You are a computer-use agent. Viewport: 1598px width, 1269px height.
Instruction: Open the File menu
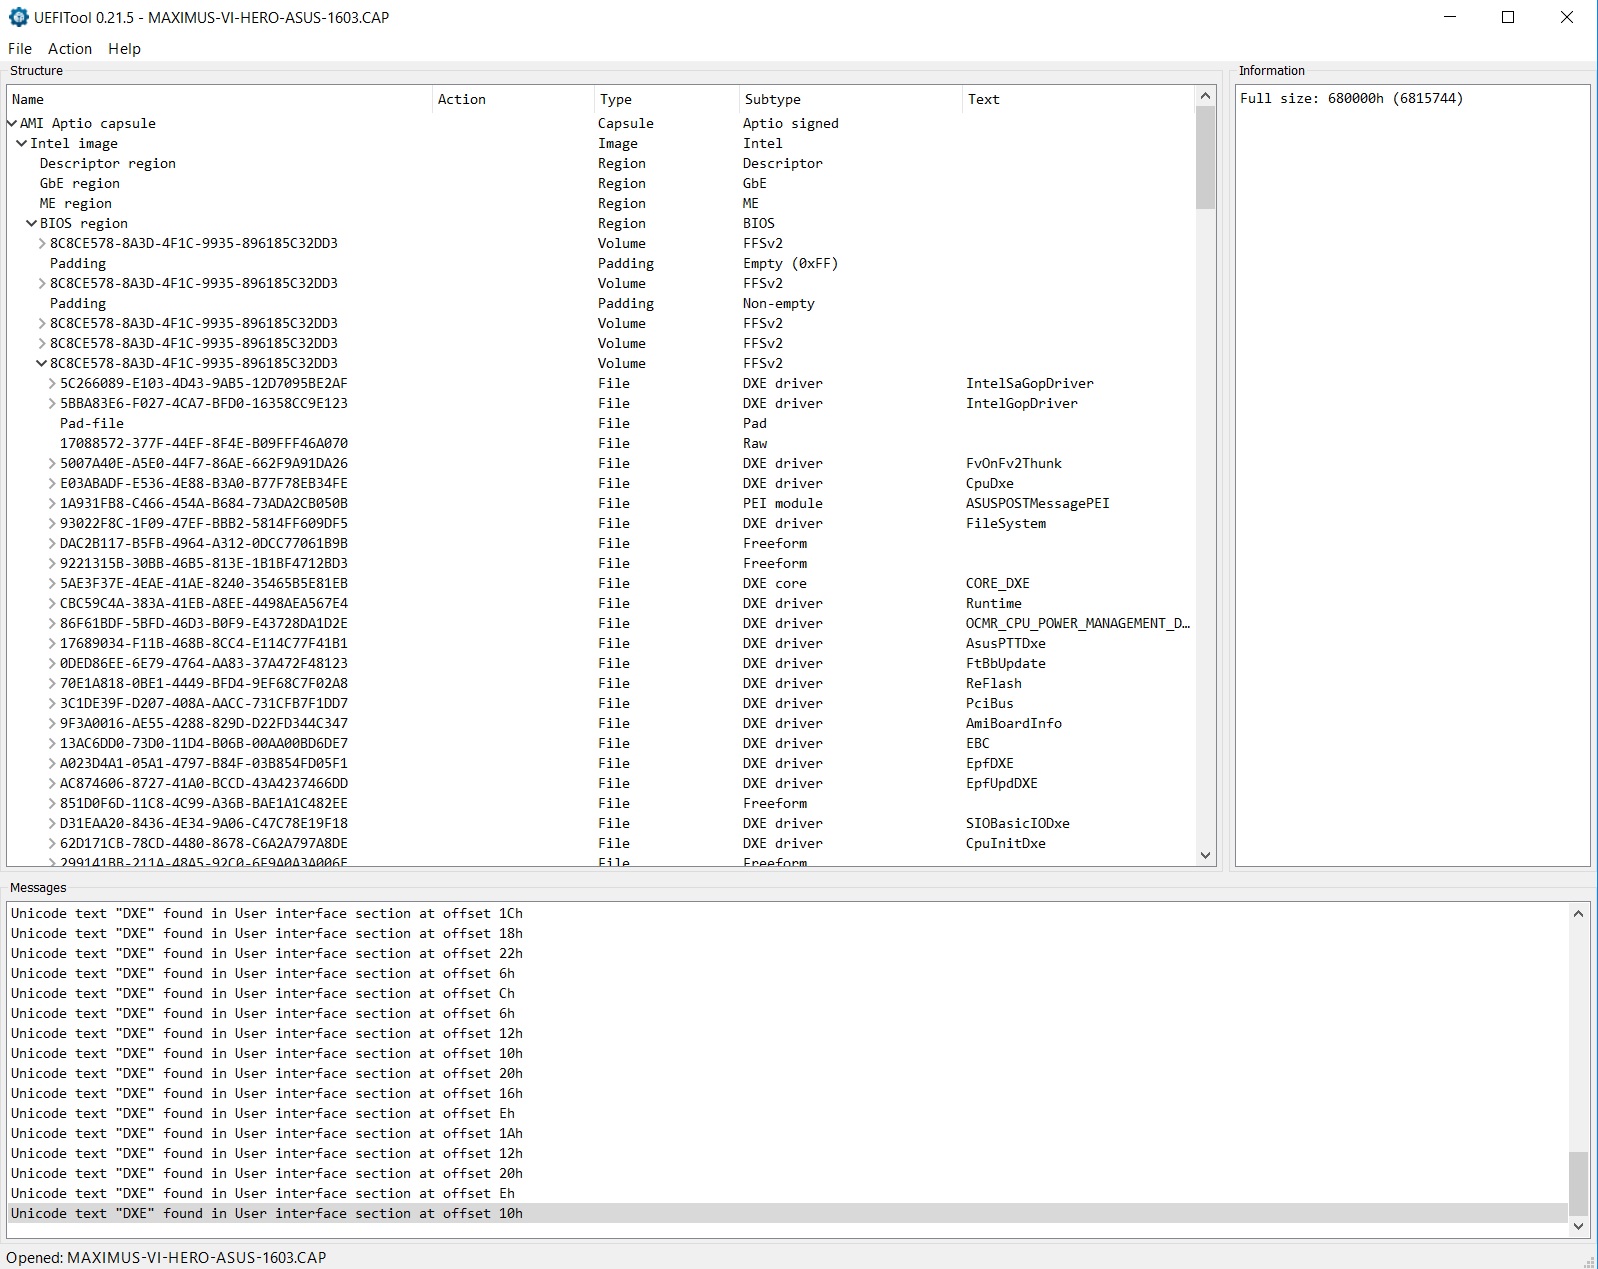[20, 48]
